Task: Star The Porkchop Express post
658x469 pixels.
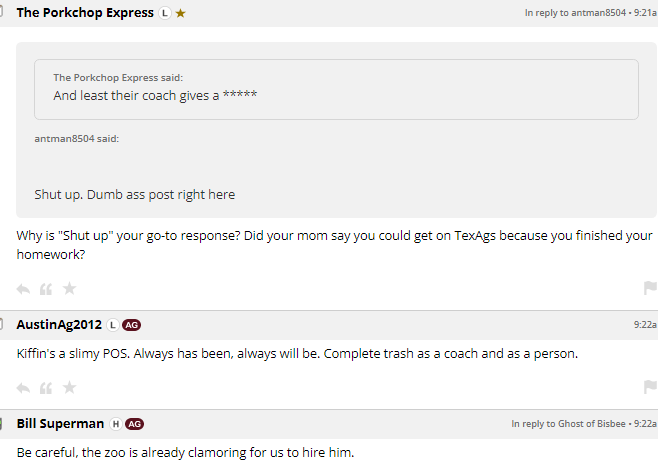Action: [x=69, y=289]
